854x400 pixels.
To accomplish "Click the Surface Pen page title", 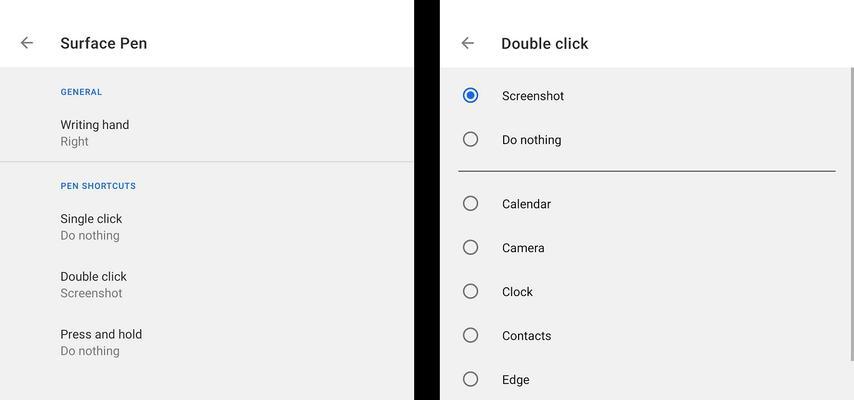I will (103, 44).
